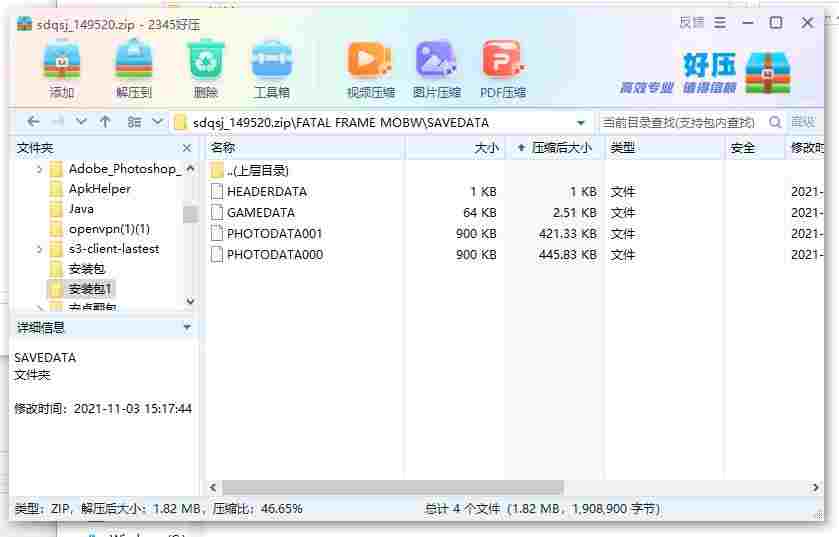Select the PHOTODATA001 file
The image size is (839, 537).
267,234
